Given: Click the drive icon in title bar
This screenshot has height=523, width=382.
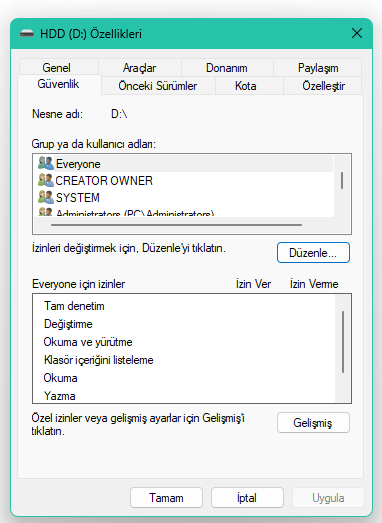Looking at the screenshot, I should 27,33.
